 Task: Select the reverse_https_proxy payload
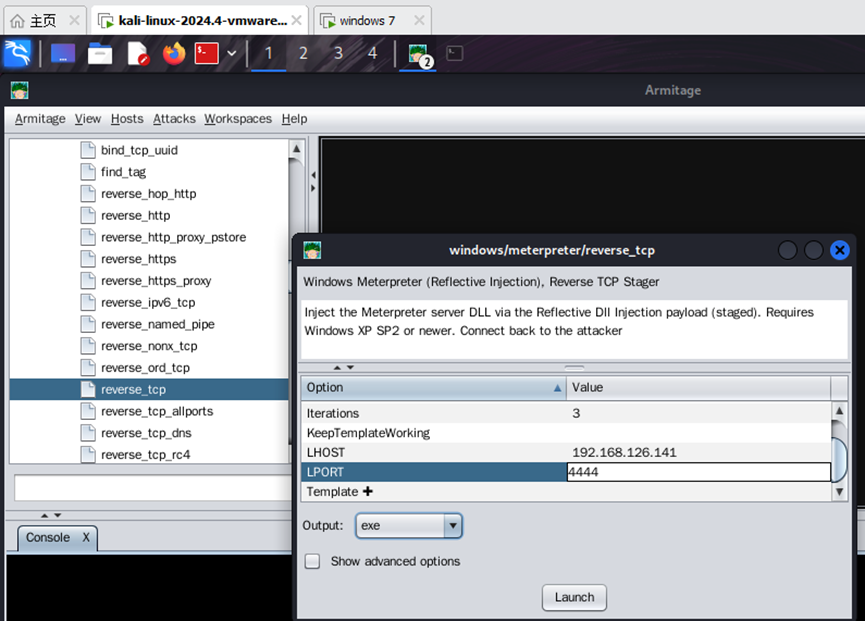pyautogui.click(x=156, y=281)
